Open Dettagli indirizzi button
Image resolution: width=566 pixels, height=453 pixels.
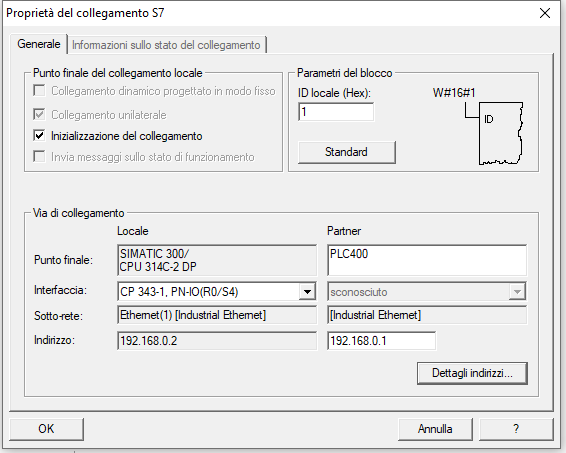click(x=472, y=373)
